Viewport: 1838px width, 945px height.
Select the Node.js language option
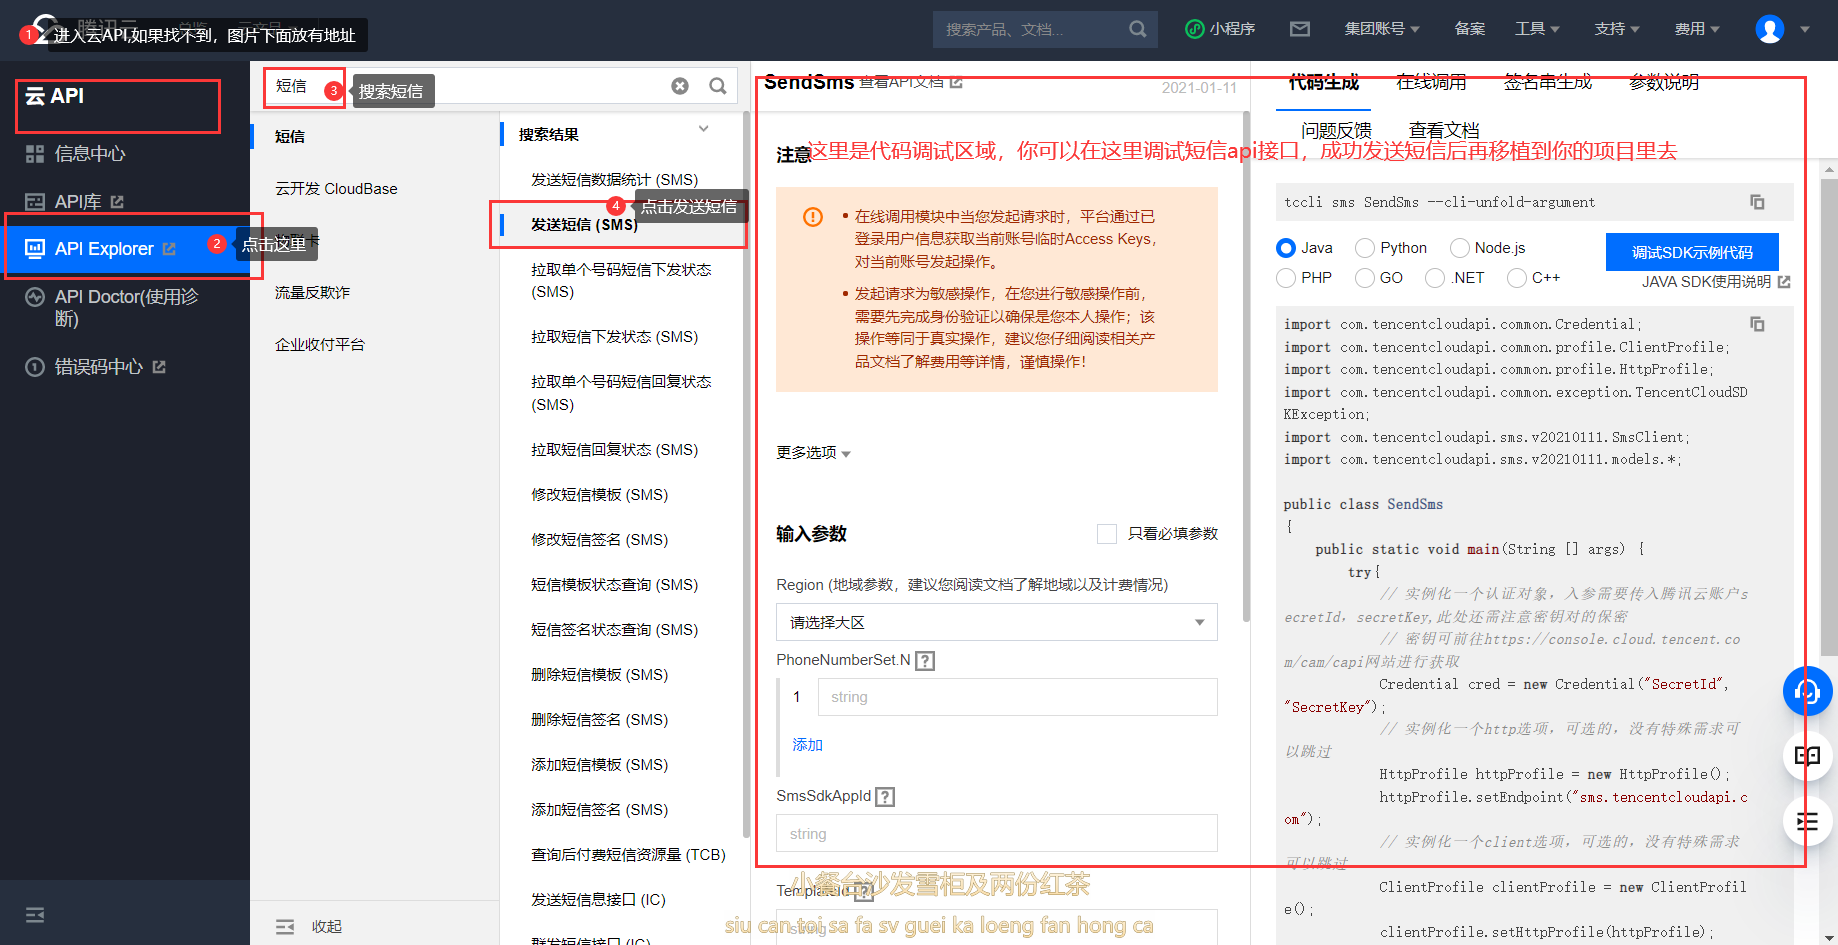pos(1460,248)
